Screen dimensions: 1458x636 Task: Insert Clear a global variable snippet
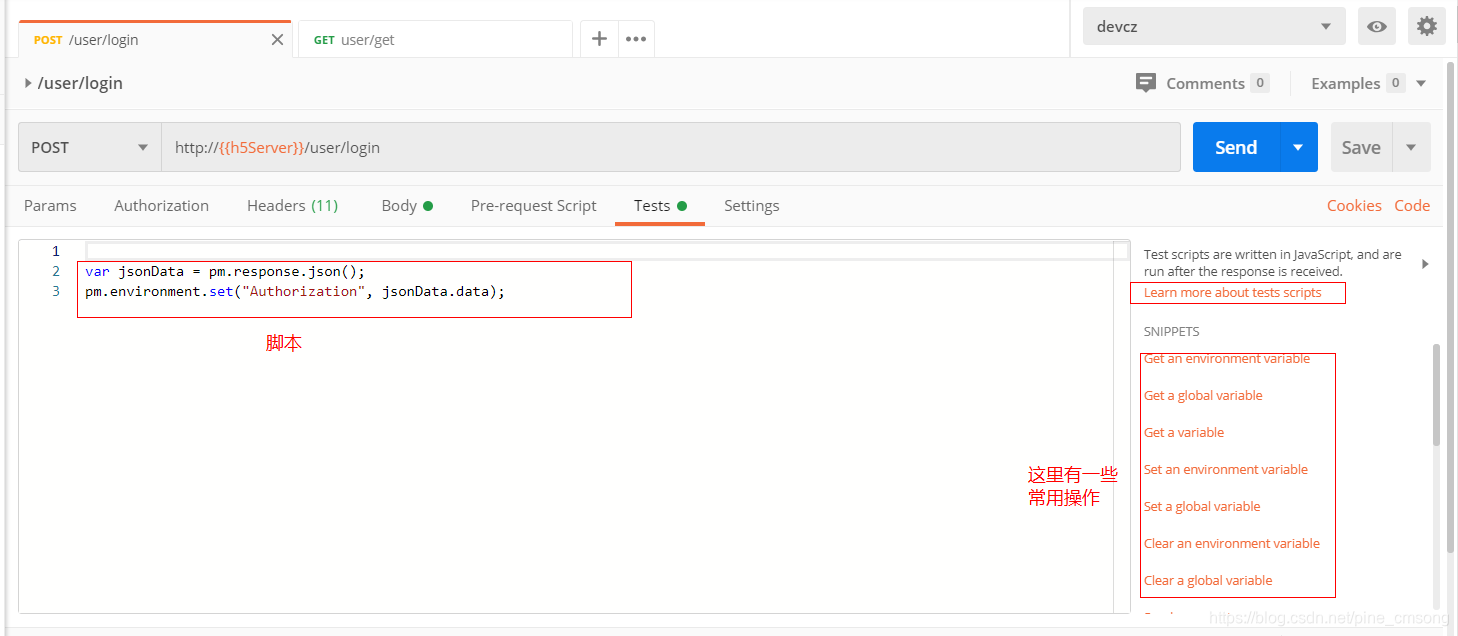pyautogui.click(x=1208, y=580)
